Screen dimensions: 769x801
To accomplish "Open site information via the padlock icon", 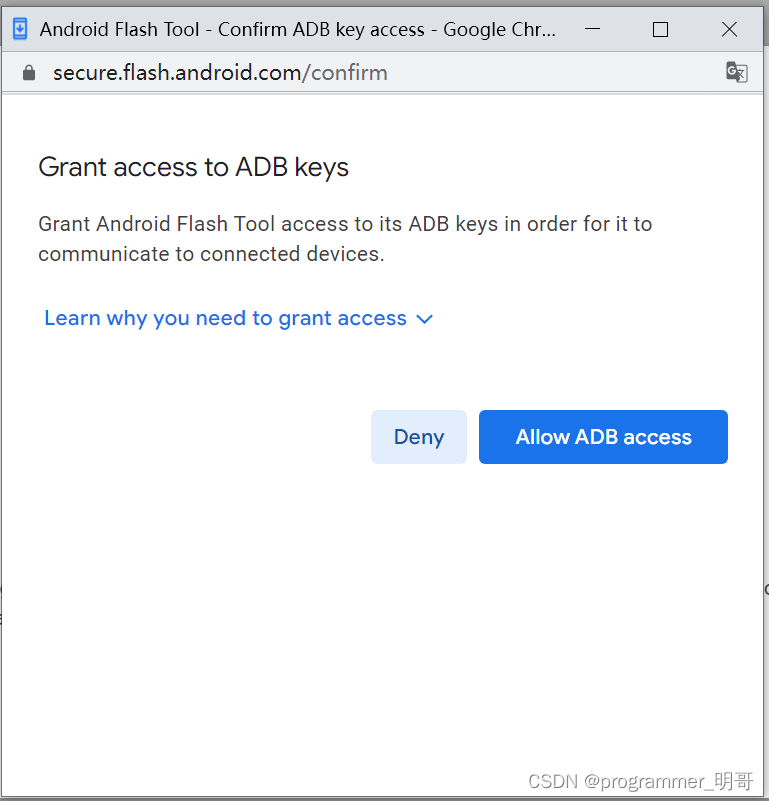I will [28, 72].
